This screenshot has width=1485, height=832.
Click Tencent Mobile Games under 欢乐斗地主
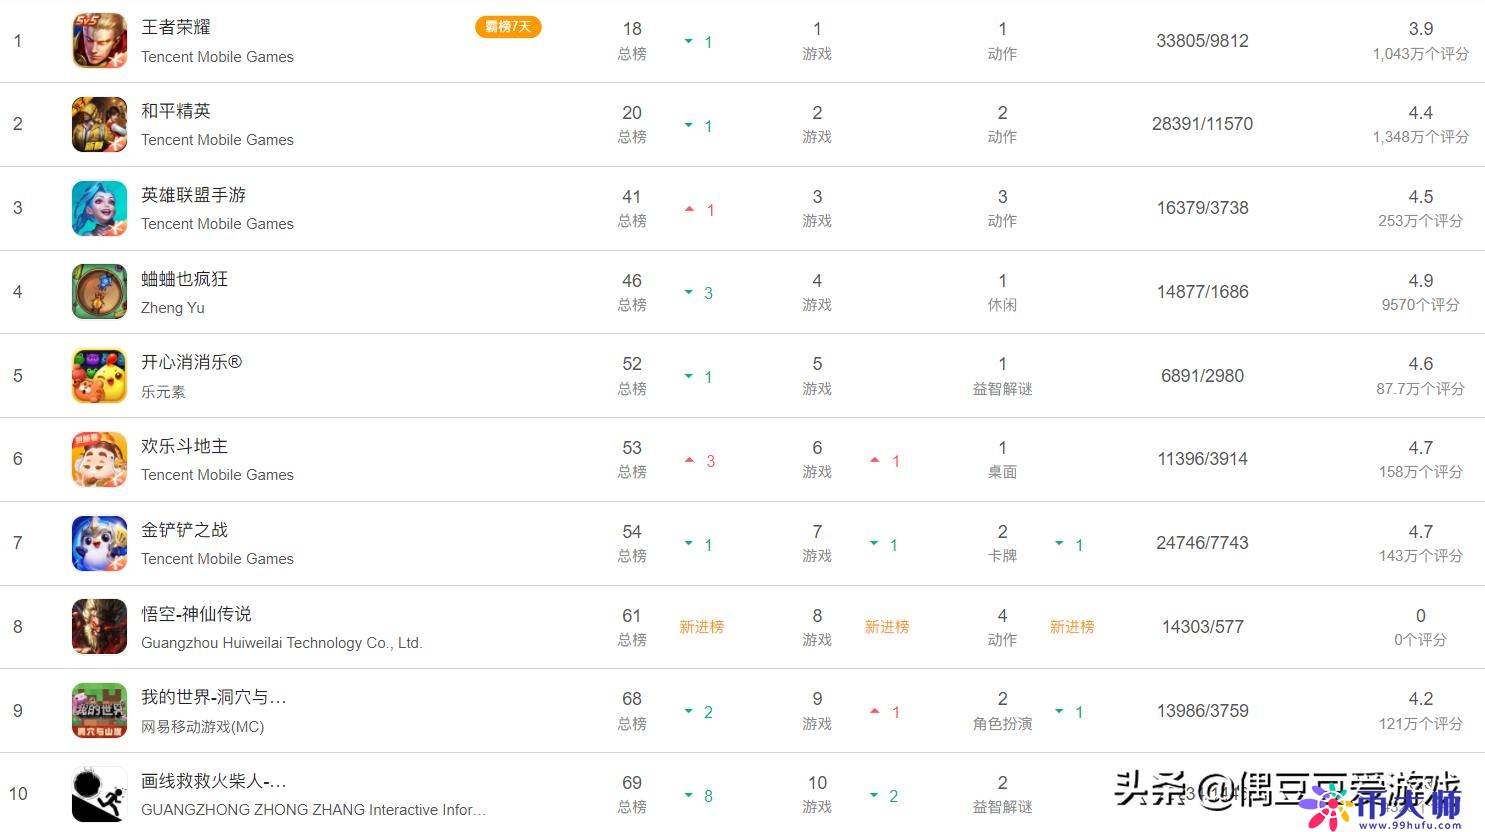218,475
